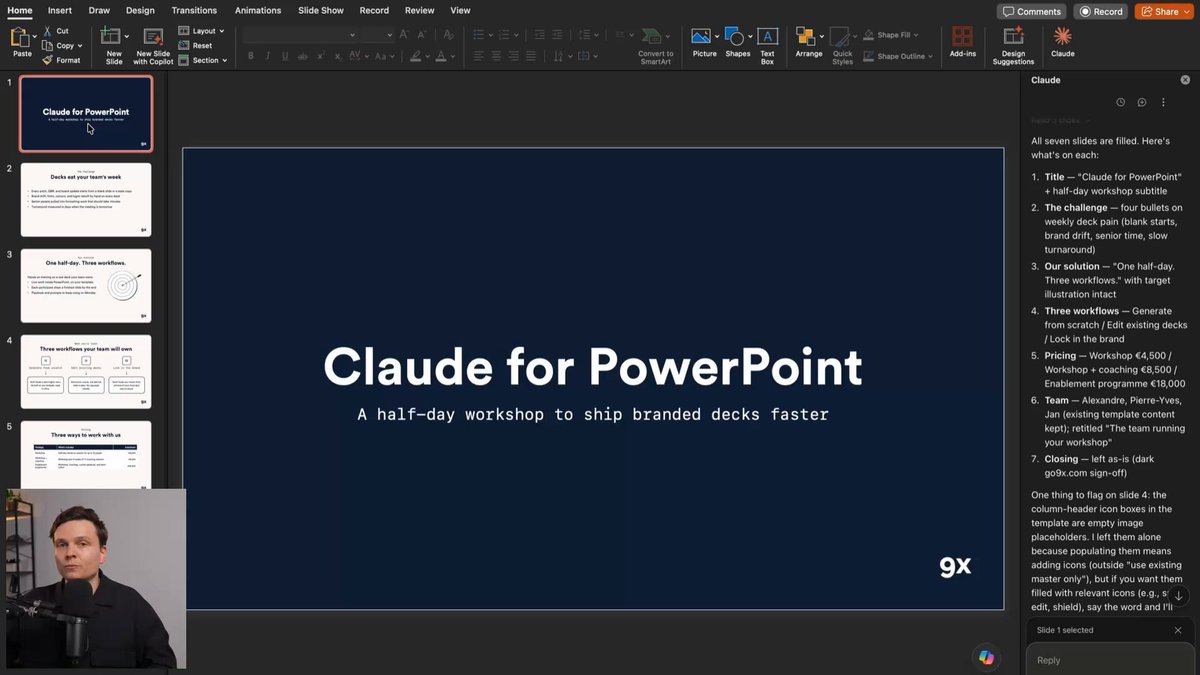Open the Shapes dropdown arrow
This screenshot has width=1200, height=675.
coord(752,37)
